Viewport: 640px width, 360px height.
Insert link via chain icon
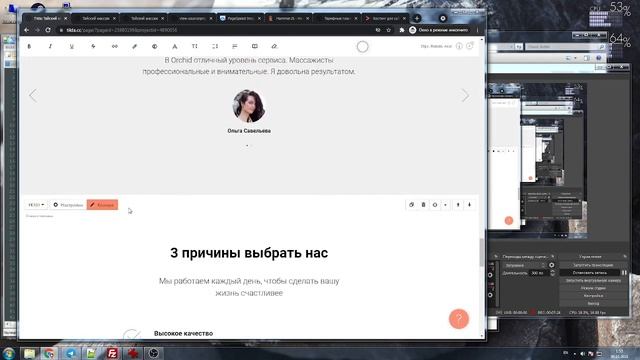115,47
